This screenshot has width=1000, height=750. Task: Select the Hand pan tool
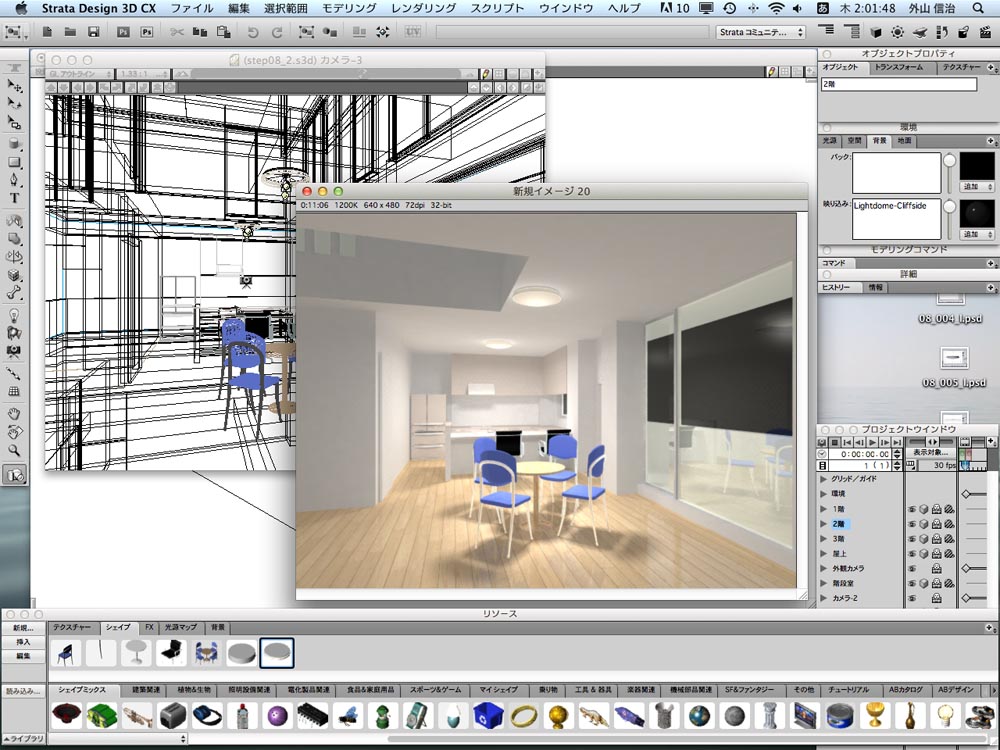click(x=14, y=414)
